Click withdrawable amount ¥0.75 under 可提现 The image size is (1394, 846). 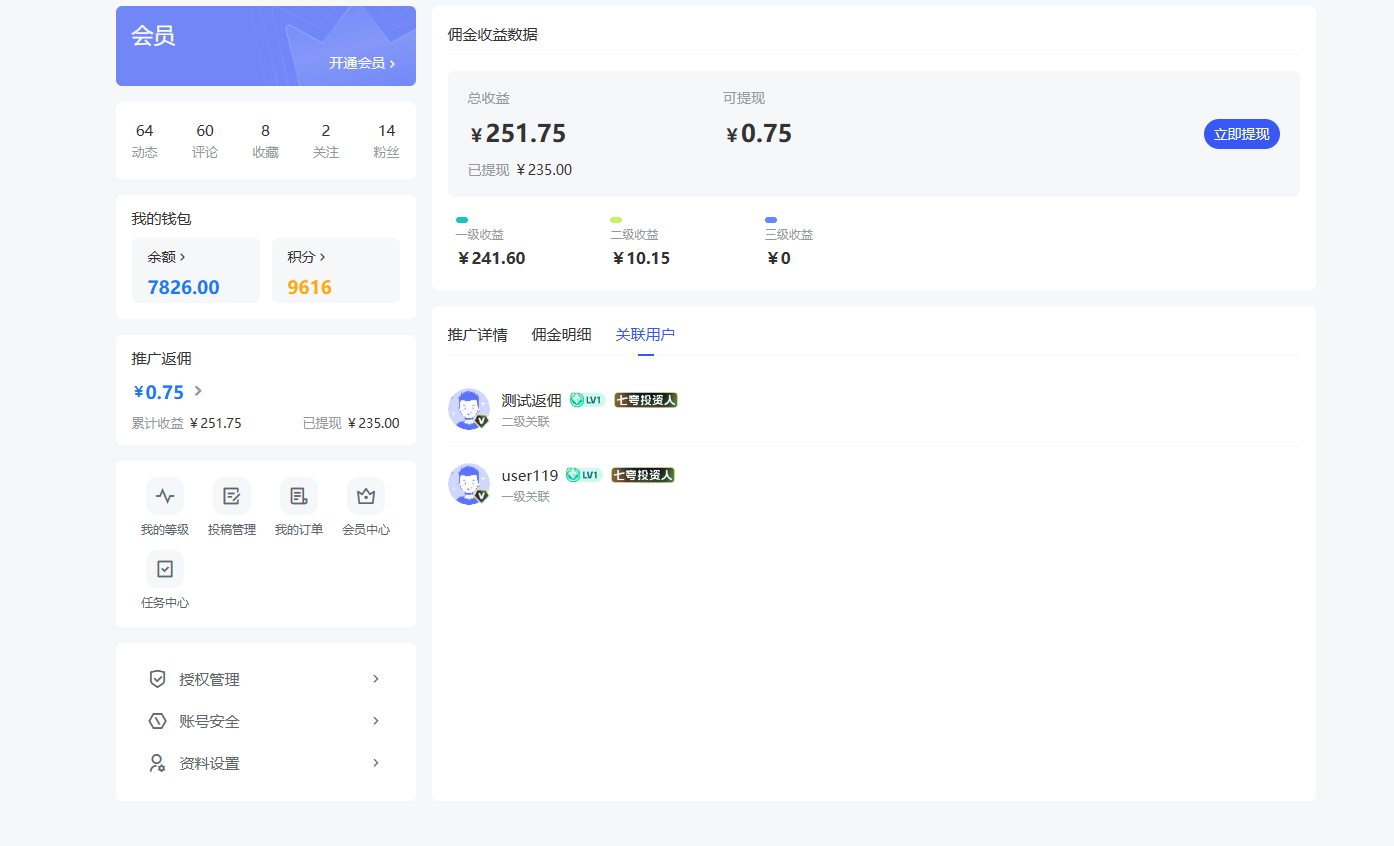758,133
